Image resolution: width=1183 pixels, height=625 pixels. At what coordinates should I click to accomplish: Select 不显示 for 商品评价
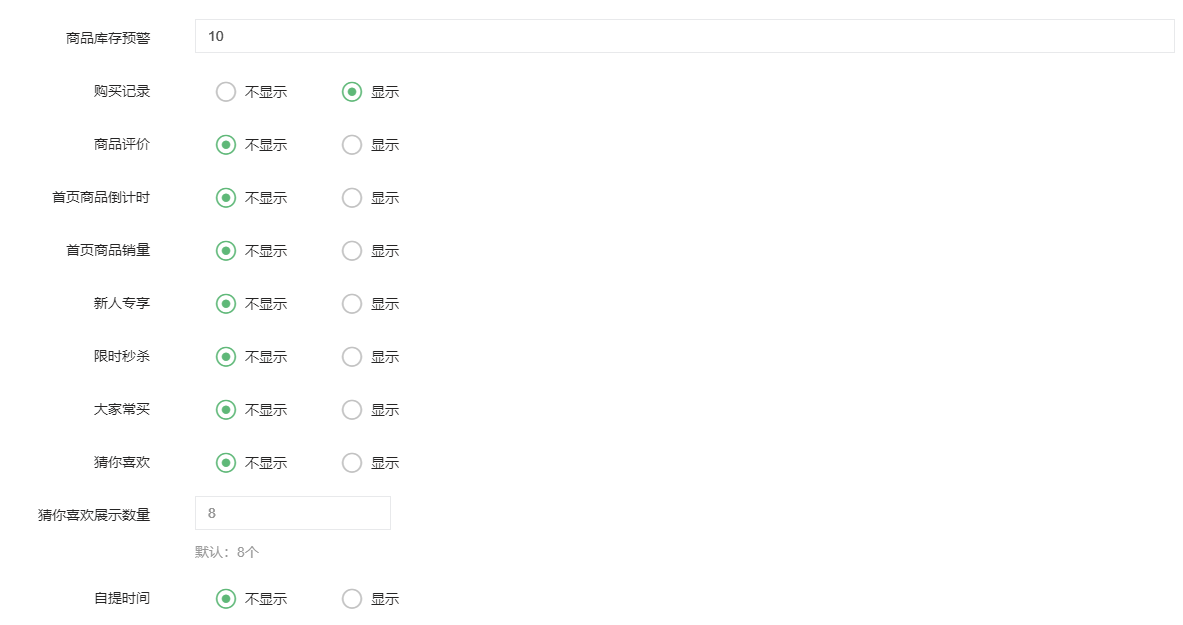click(x=226, y=145)
